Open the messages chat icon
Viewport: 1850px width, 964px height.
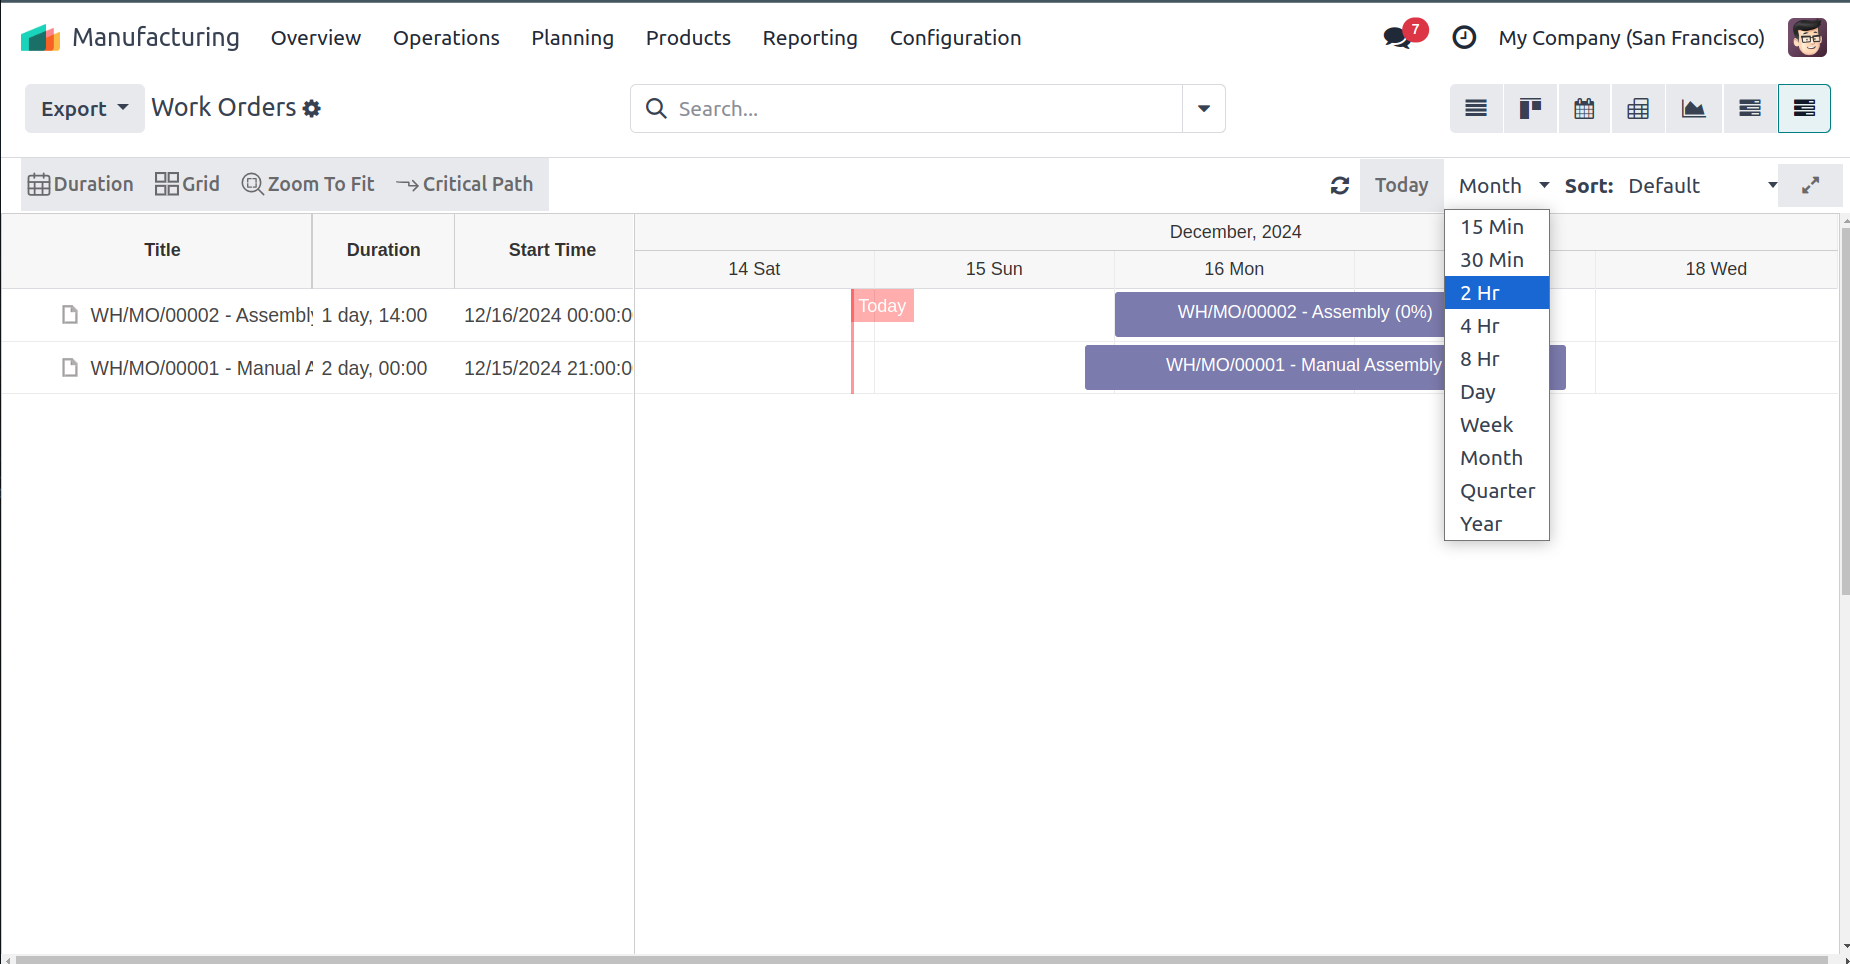click(x=1397, y=38)
